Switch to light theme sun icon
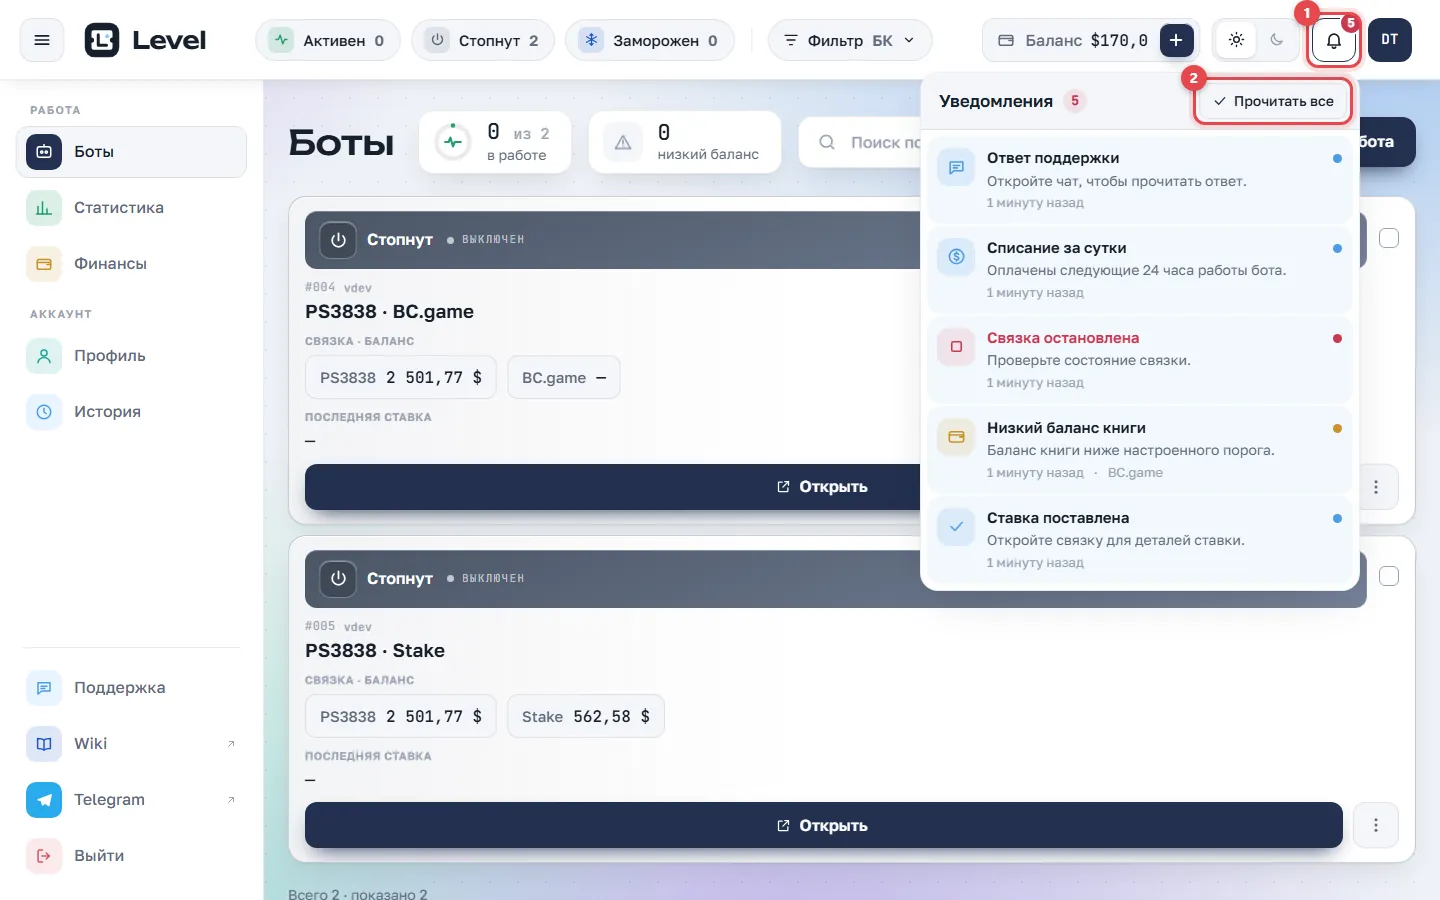Screen dimensions: 1440x900 coord(1237,40)
